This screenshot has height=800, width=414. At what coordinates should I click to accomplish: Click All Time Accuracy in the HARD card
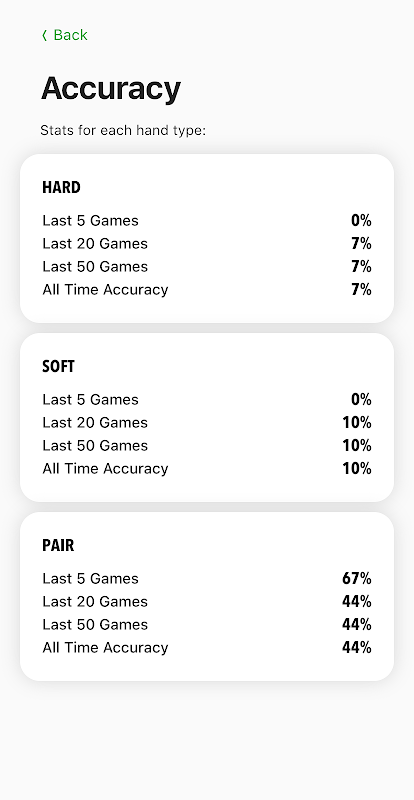(105, 289)
